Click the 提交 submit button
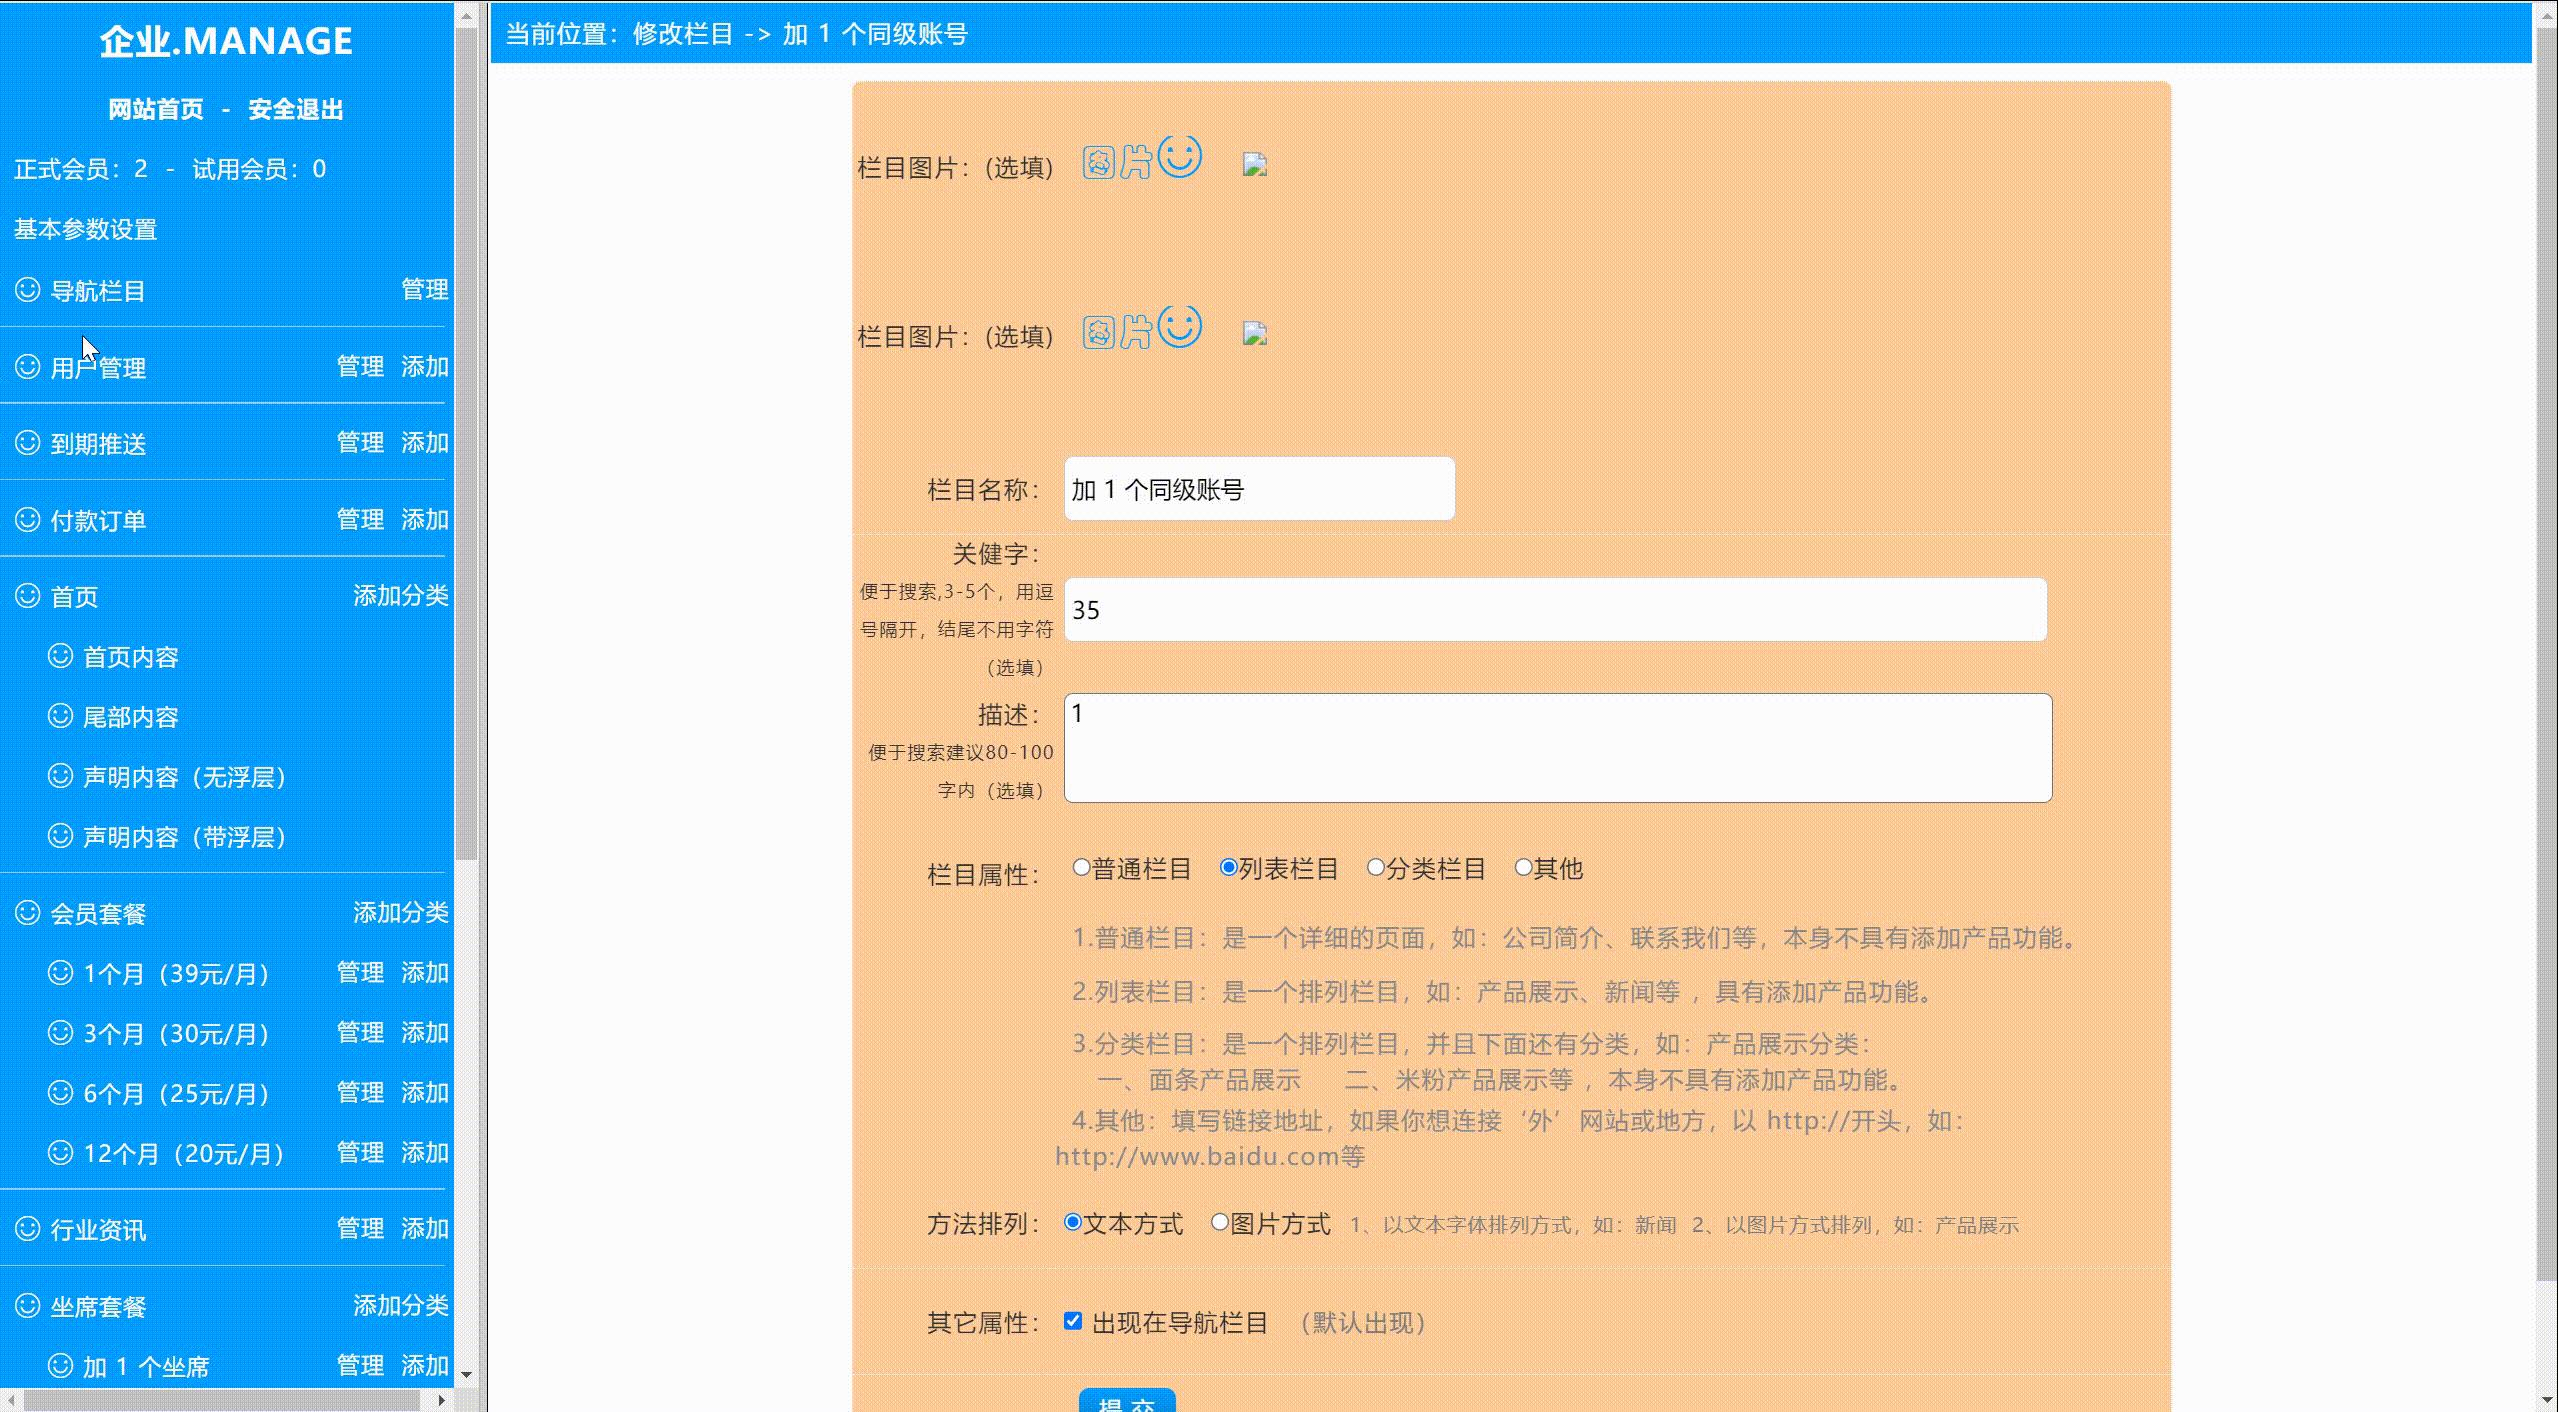The width and height of the screenshot is (2558, 1412). (x=1127, y=1400)
